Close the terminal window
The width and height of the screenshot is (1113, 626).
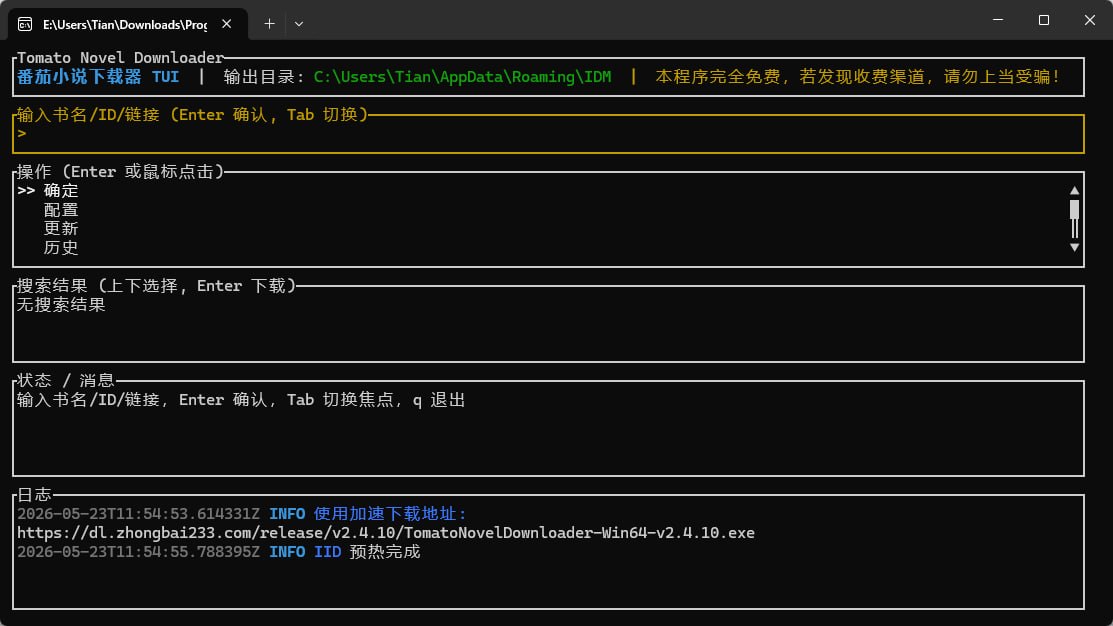coord(1090,21)
